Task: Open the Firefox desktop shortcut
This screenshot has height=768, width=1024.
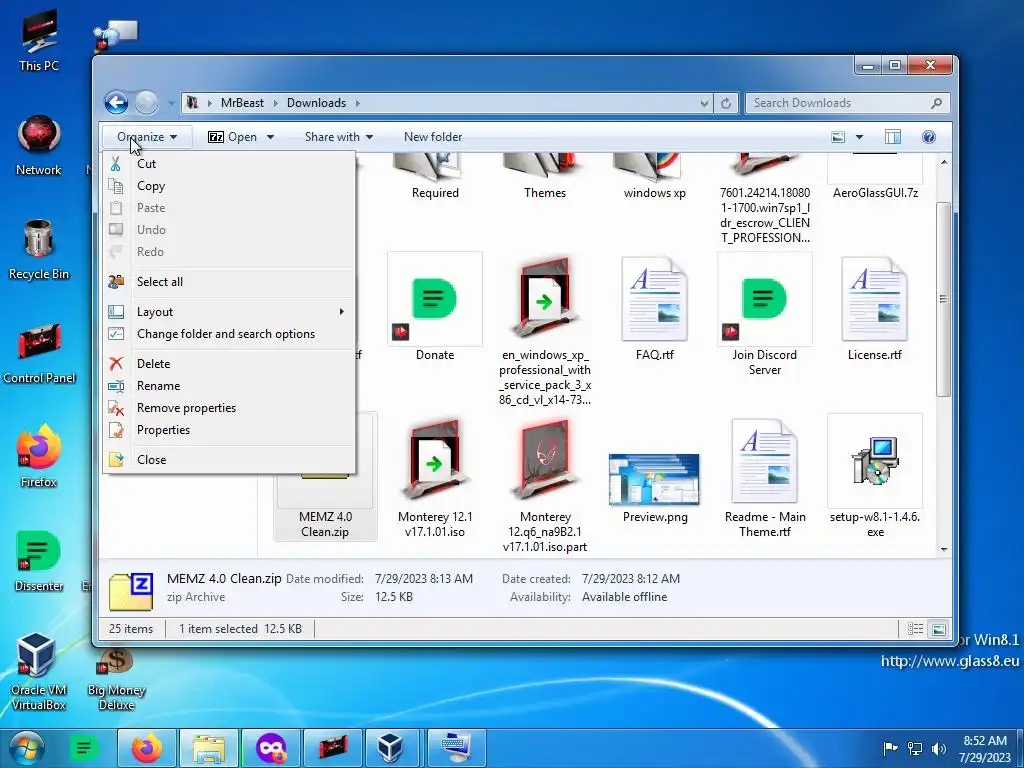Action: pos(39,456)
